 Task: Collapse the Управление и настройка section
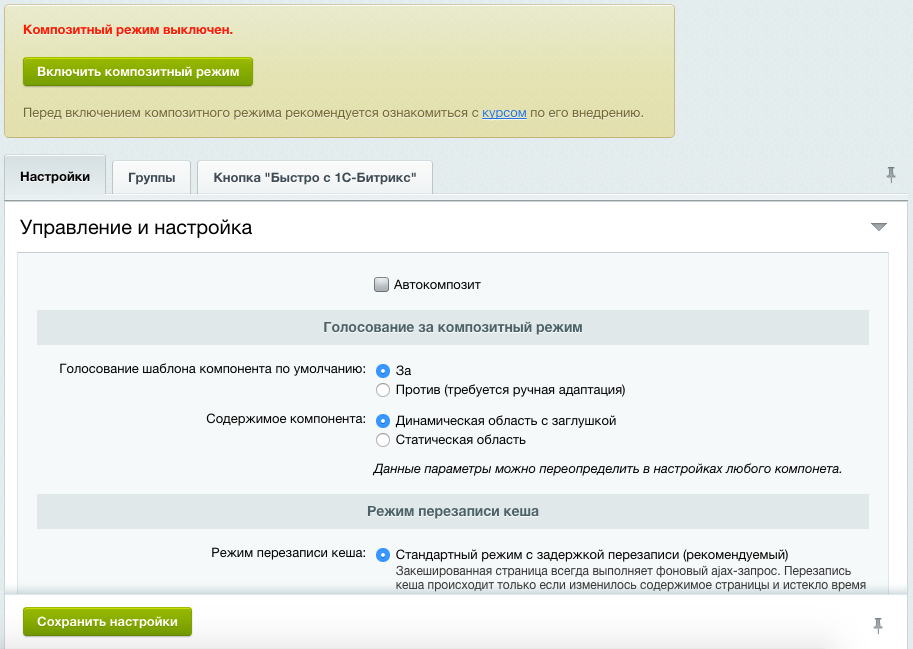click(879, 227)
